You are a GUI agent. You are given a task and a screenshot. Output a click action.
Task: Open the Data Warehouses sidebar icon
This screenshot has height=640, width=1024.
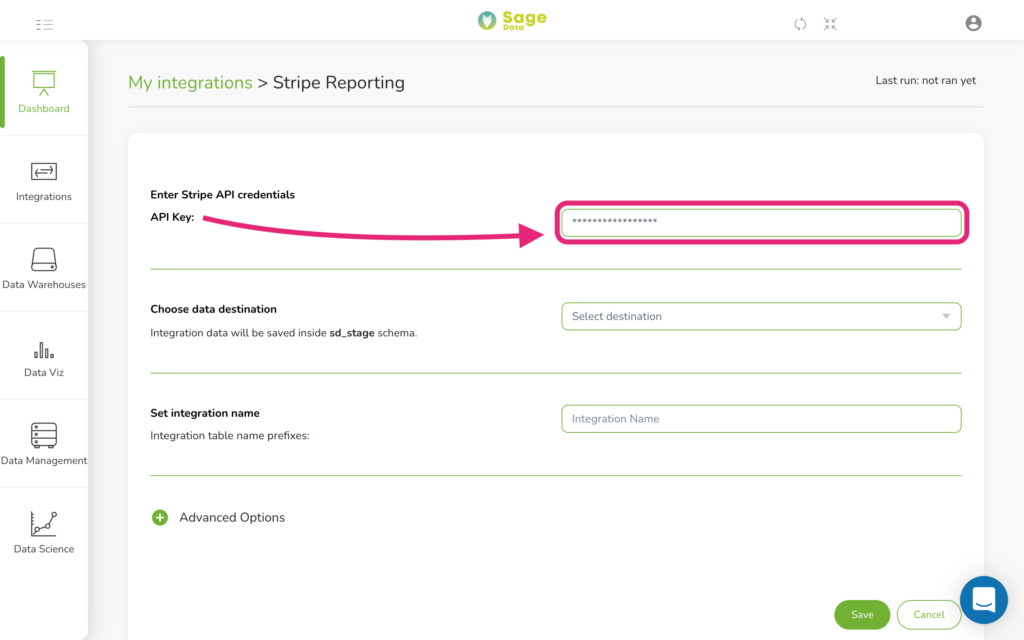[x=44, y=259]
